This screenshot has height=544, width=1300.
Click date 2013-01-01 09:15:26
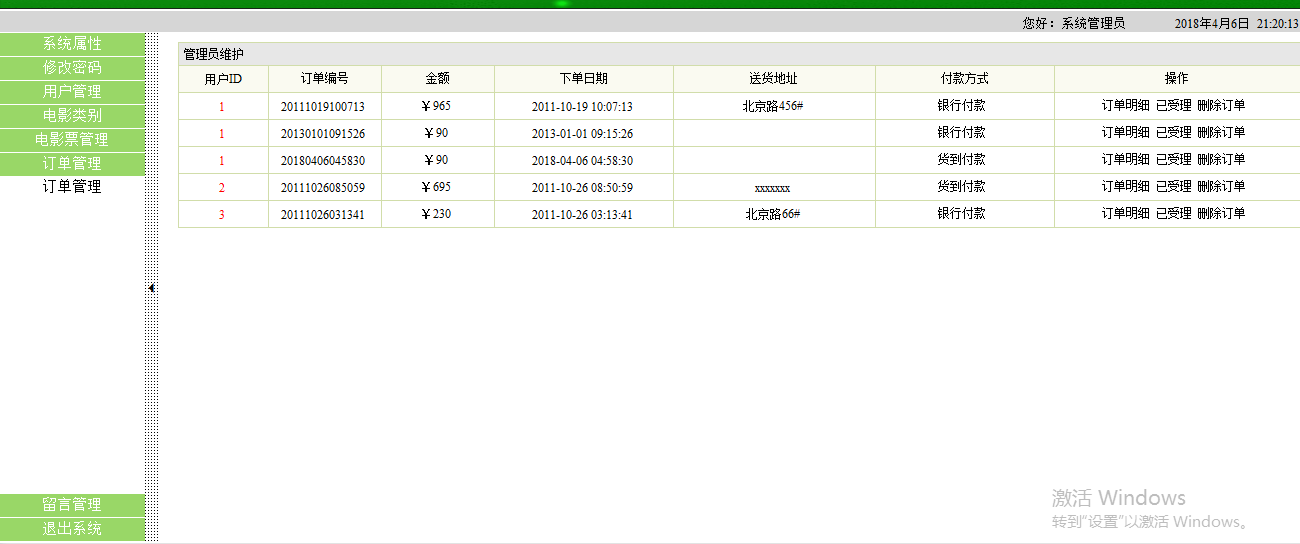pos(582,133)
